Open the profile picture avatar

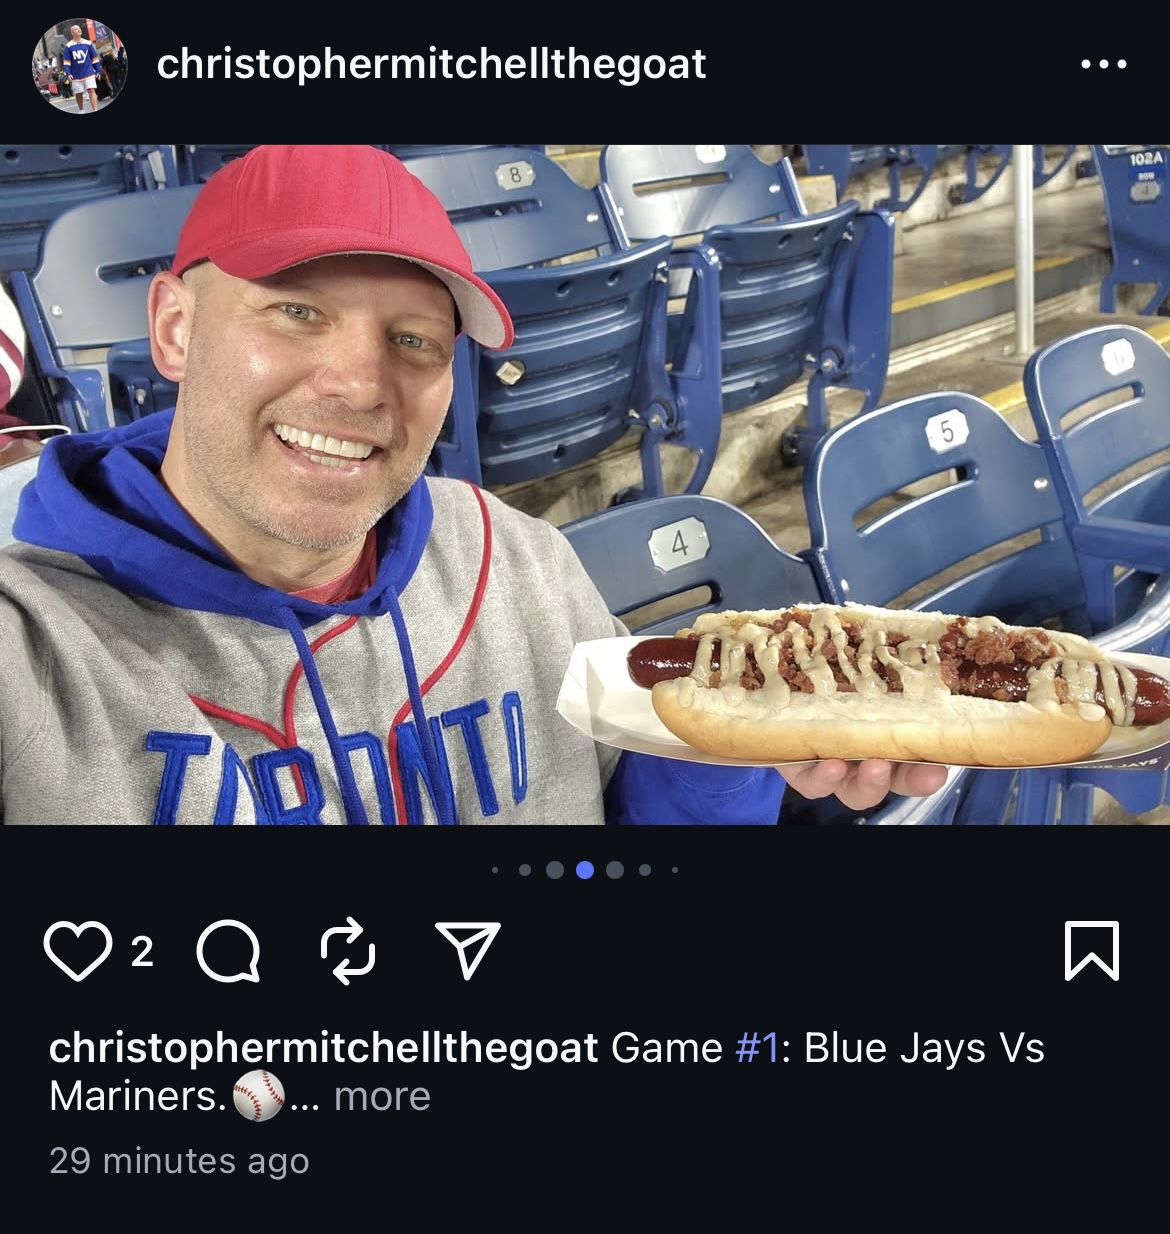(80, 65)
